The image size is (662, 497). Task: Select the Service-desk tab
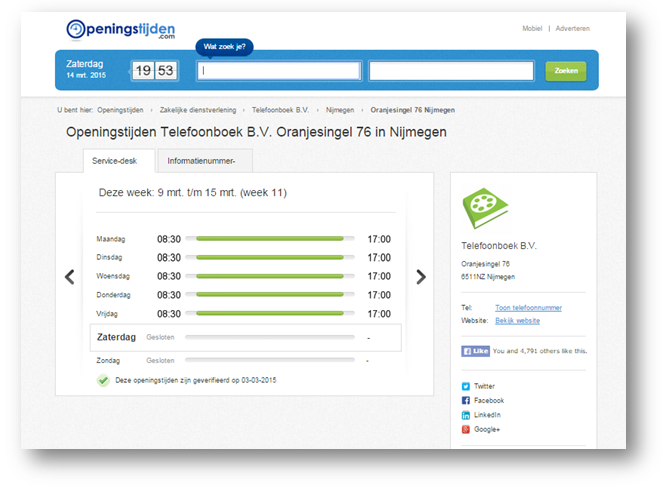[x=119, y=161]
